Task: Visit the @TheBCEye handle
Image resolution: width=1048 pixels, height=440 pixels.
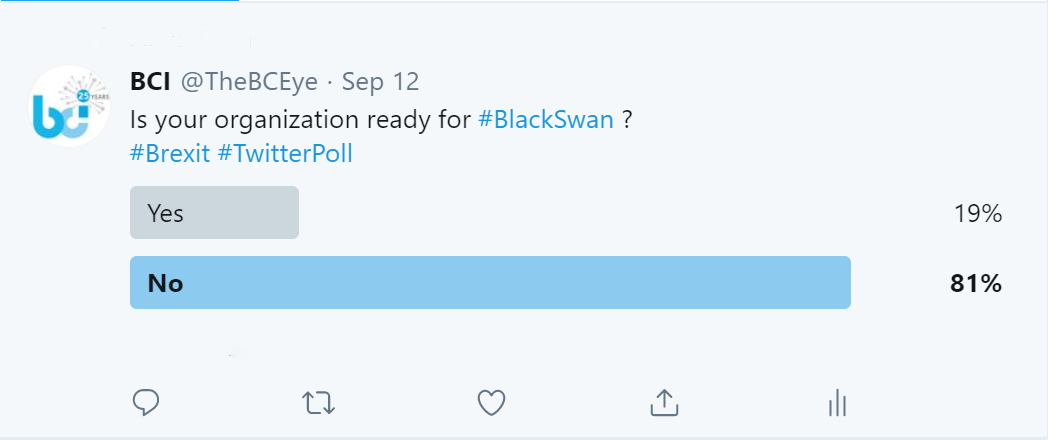Action: click(x=248, y=82)
